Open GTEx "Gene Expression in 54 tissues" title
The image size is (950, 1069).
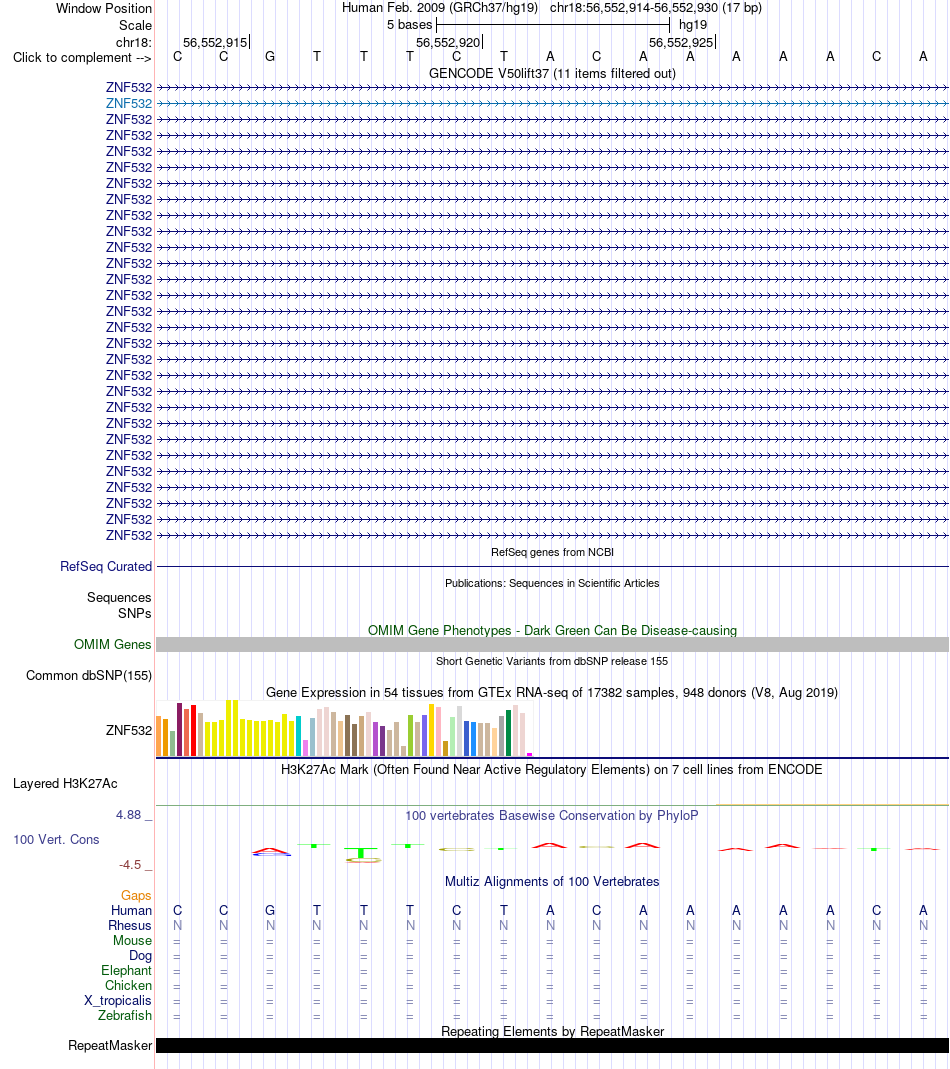click(552, 692)
